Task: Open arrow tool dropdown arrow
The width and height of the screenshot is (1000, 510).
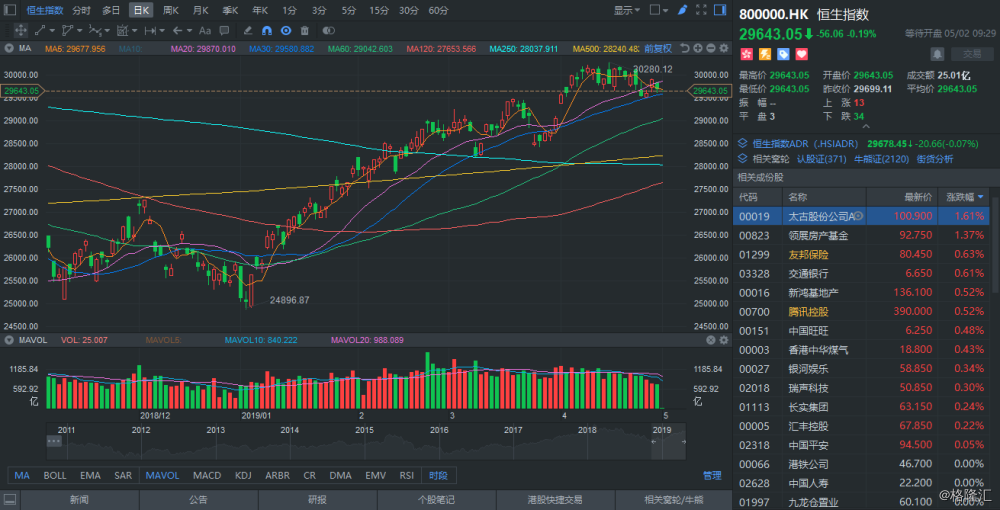Action: coord(189,30)
